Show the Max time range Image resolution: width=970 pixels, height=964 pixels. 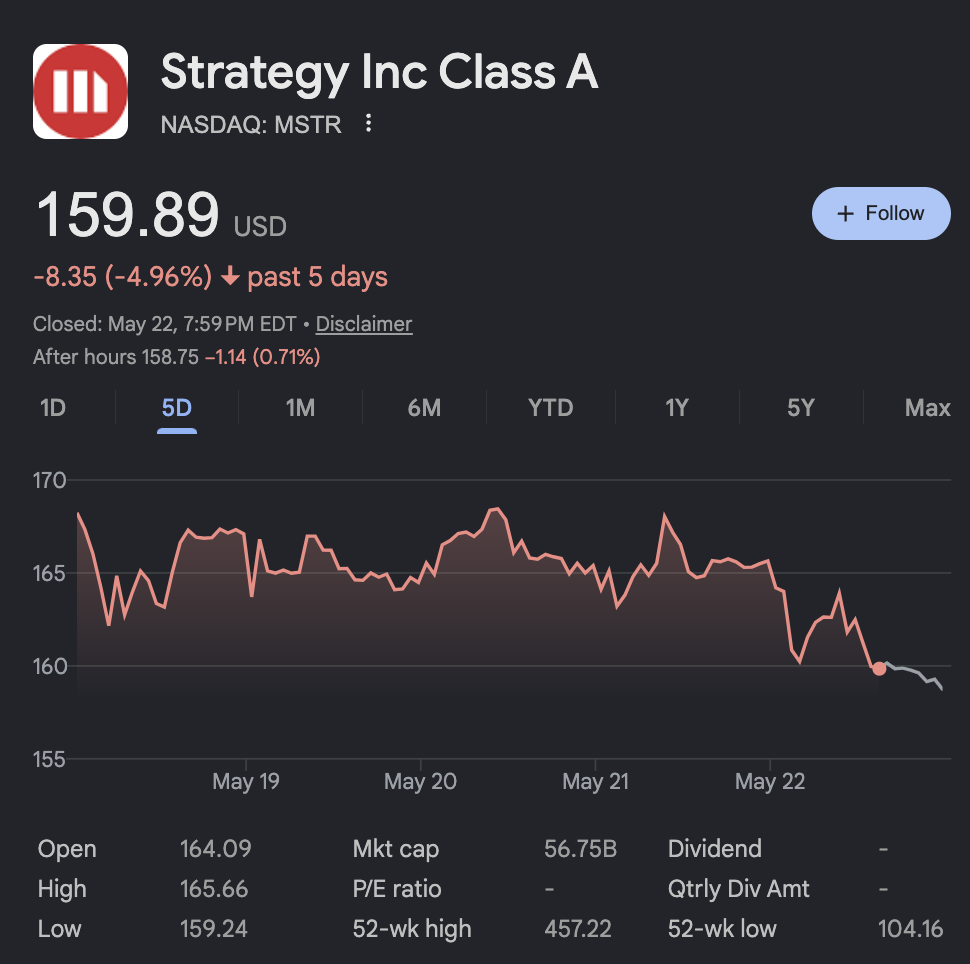click(x=927, y=408)
